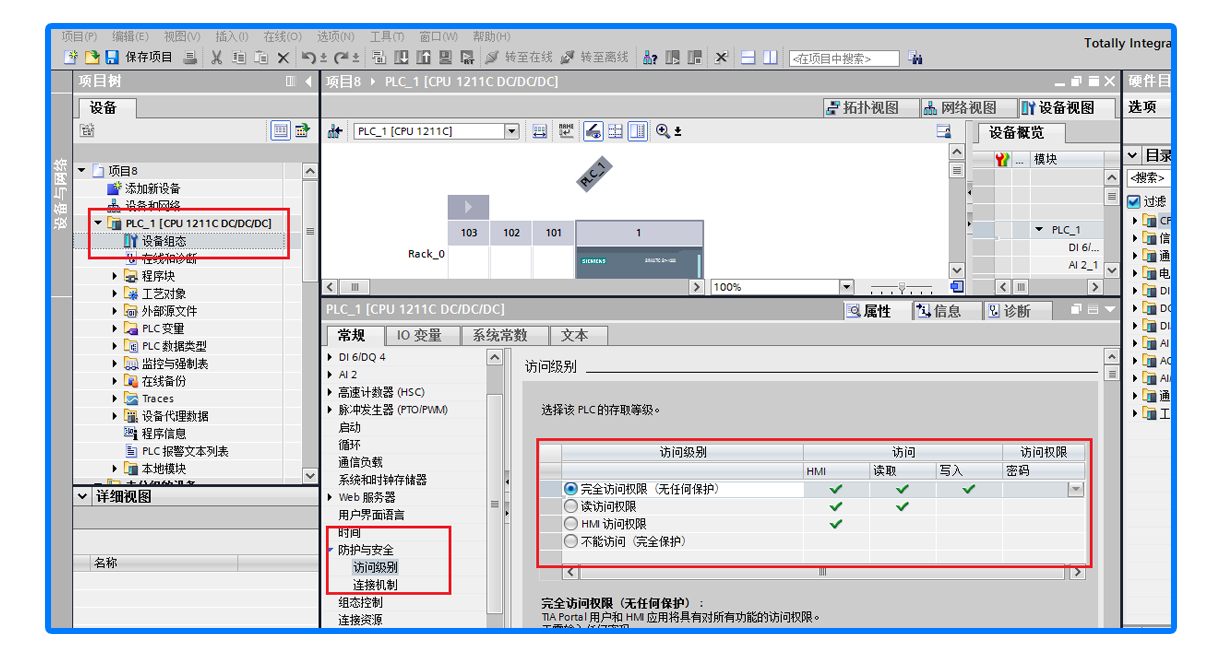Click the 在项目中搜索 search field
This screenshot has height=650, width=1214.
[x=843, y=59]
